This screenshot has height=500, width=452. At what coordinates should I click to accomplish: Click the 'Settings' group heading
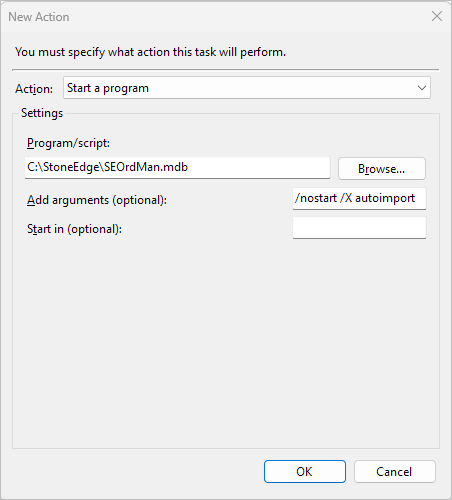click(x=42, y=113)
